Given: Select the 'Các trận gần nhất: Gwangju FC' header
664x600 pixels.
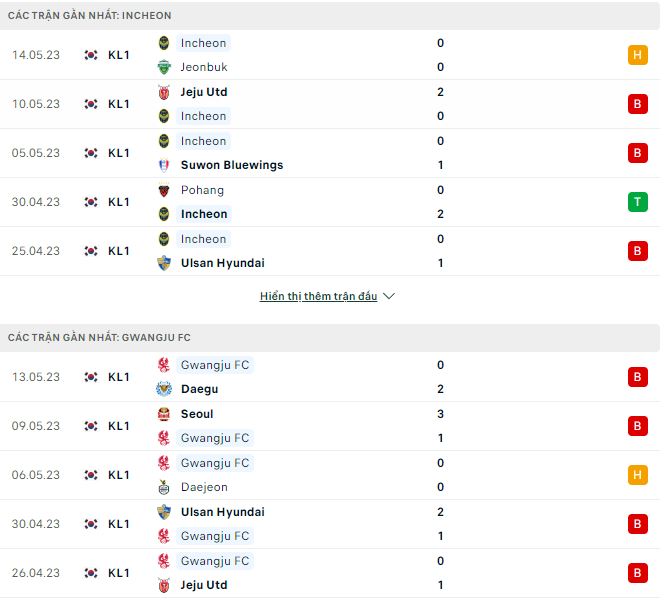Looking at the screenshot, I should 99,338.
